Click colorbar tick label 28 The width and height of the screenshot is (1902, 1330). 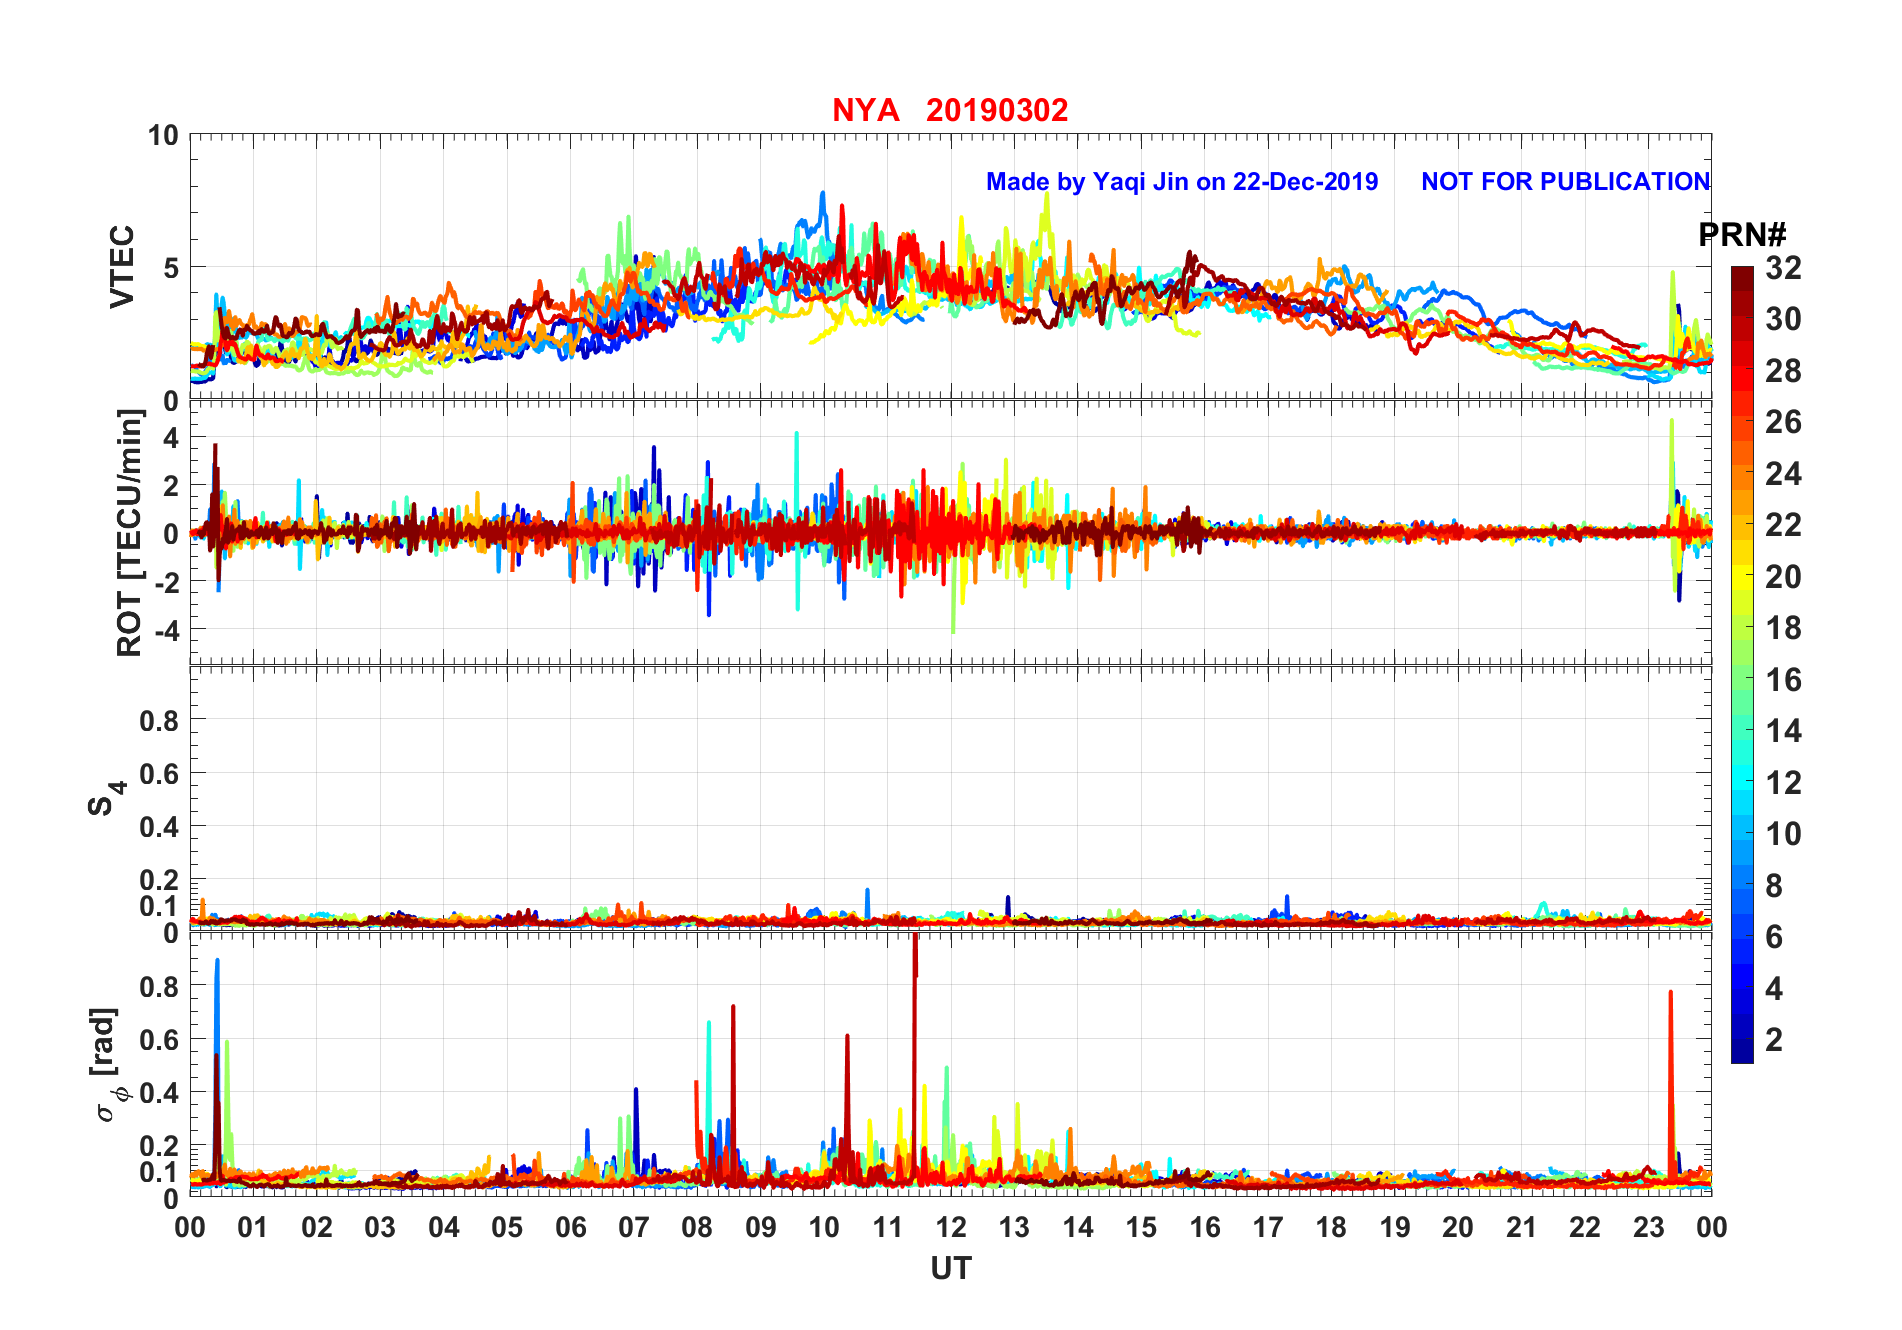tap(1783, 371)
